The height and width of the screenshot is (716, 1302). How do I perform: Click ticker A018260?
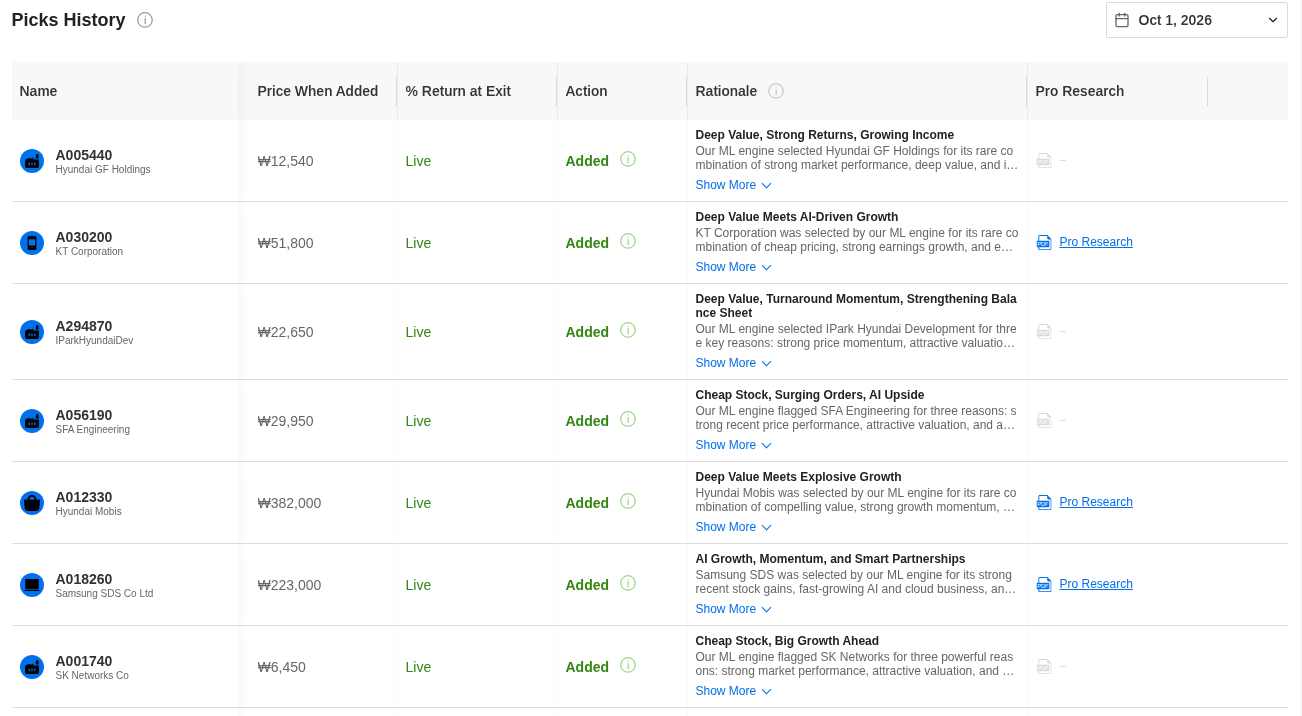coord(84,579)
